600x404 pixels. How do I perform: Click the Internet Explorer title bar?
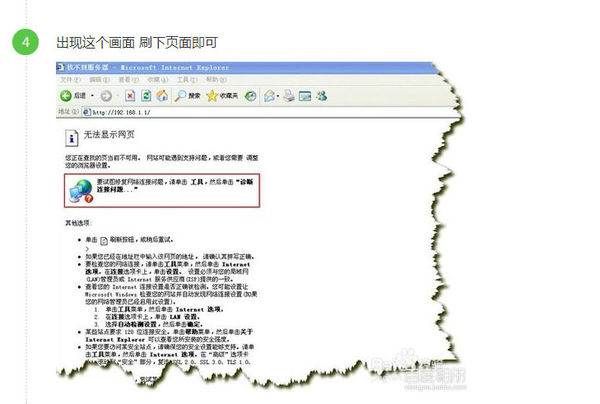[245, 68]
